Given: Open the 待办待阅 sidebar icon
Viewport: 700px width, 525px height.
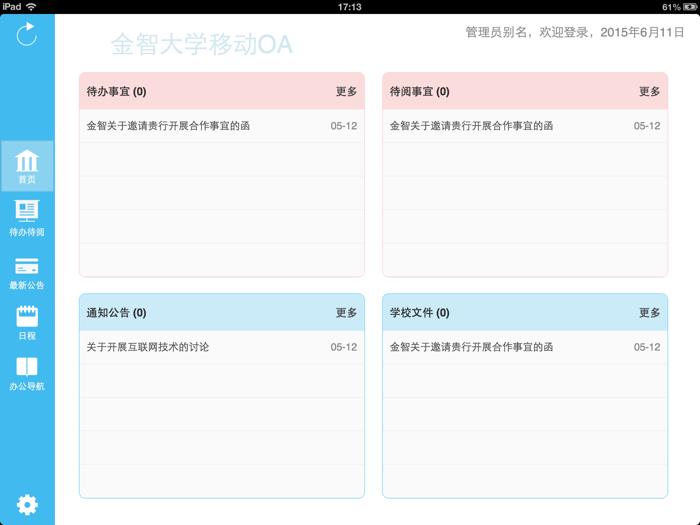Looking at the screenshot, I should pos(27,218).
